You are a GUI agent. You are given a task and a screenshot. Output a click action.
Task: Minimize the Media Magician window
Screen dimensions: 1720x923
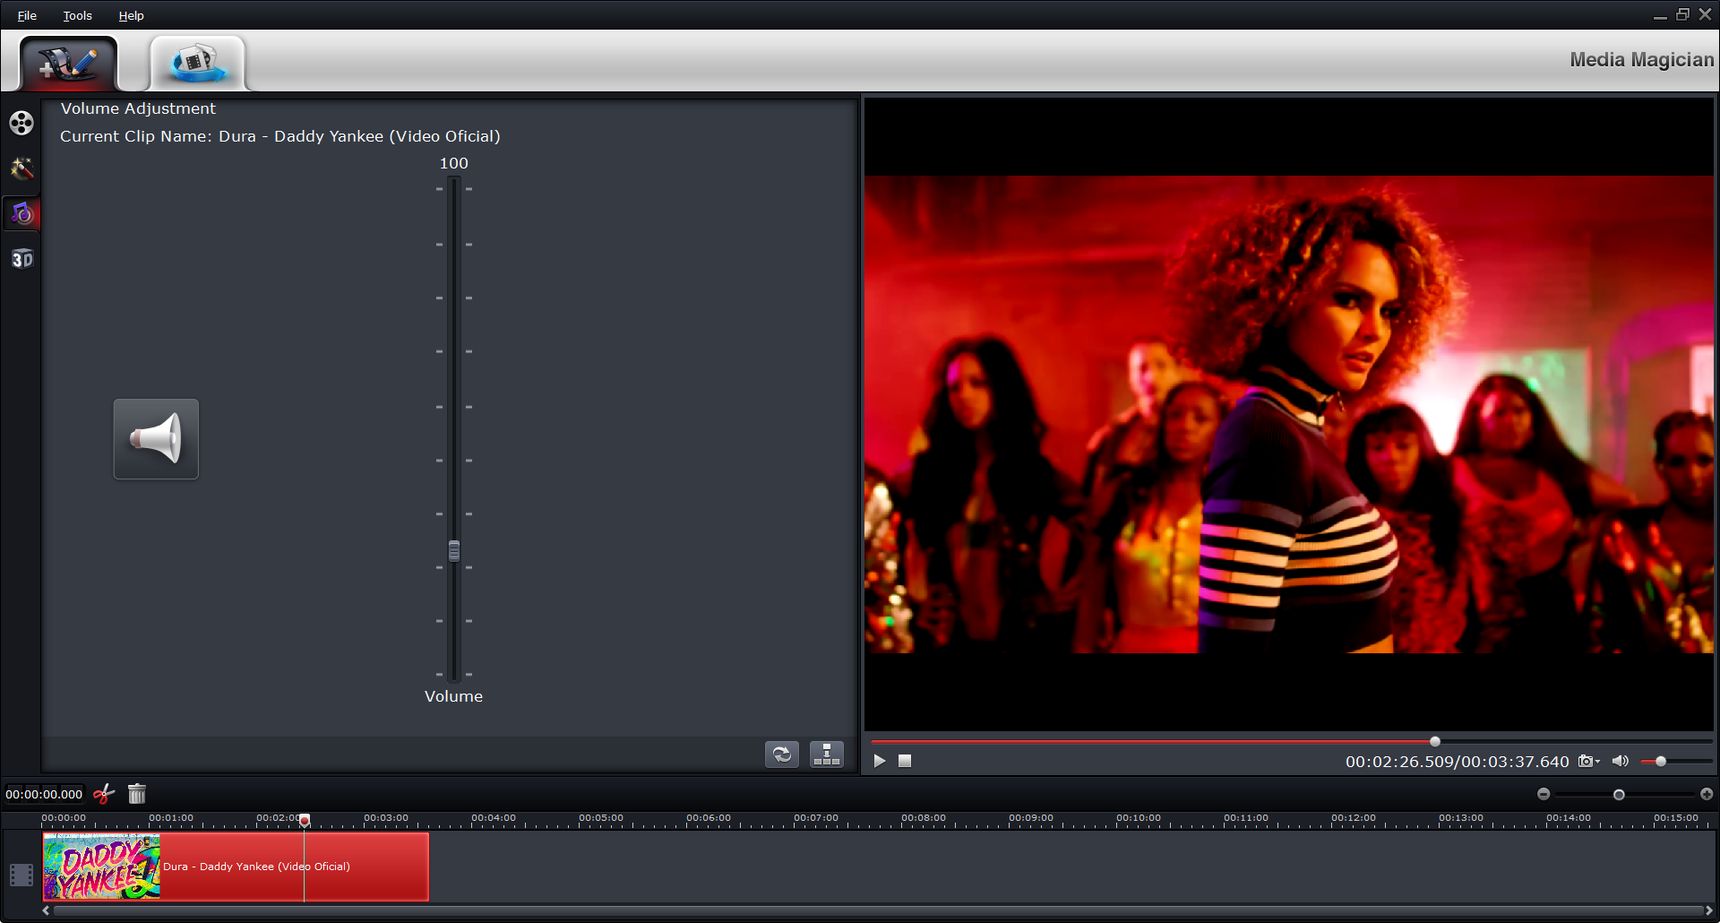pos(1660,15)
